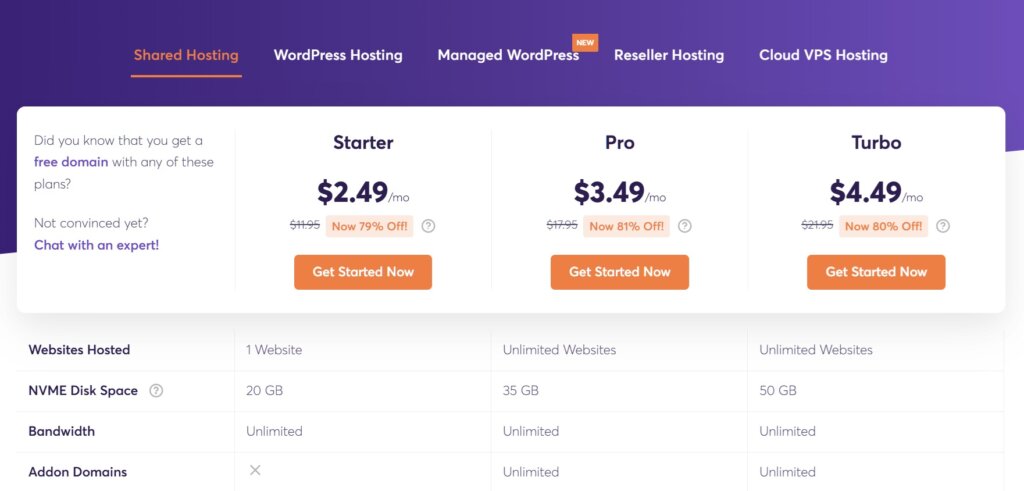Open the Chat with an expert link
Viewport: 1024px width, 491px height.
96,245
